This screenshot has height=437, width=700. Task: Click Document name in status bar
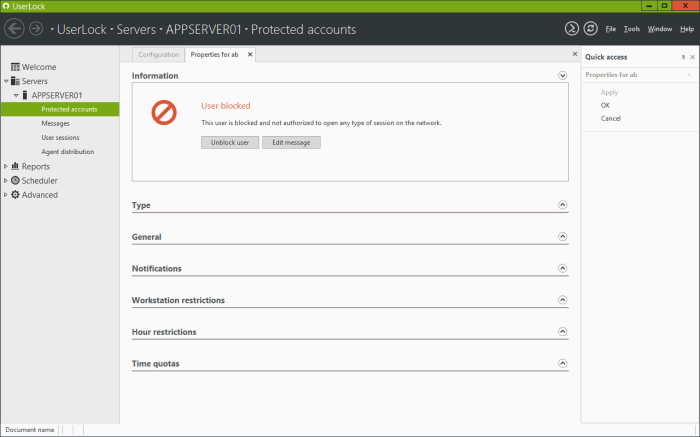coord(29,430)
